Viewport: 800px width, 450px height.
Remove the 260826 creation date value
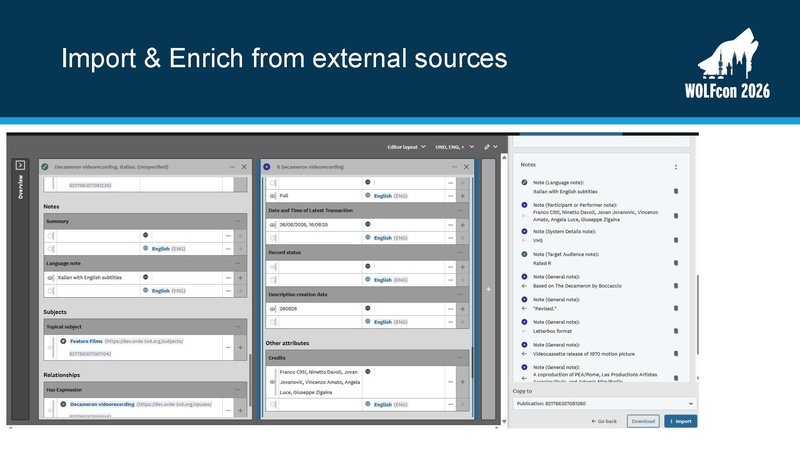[x=451, y=309]
